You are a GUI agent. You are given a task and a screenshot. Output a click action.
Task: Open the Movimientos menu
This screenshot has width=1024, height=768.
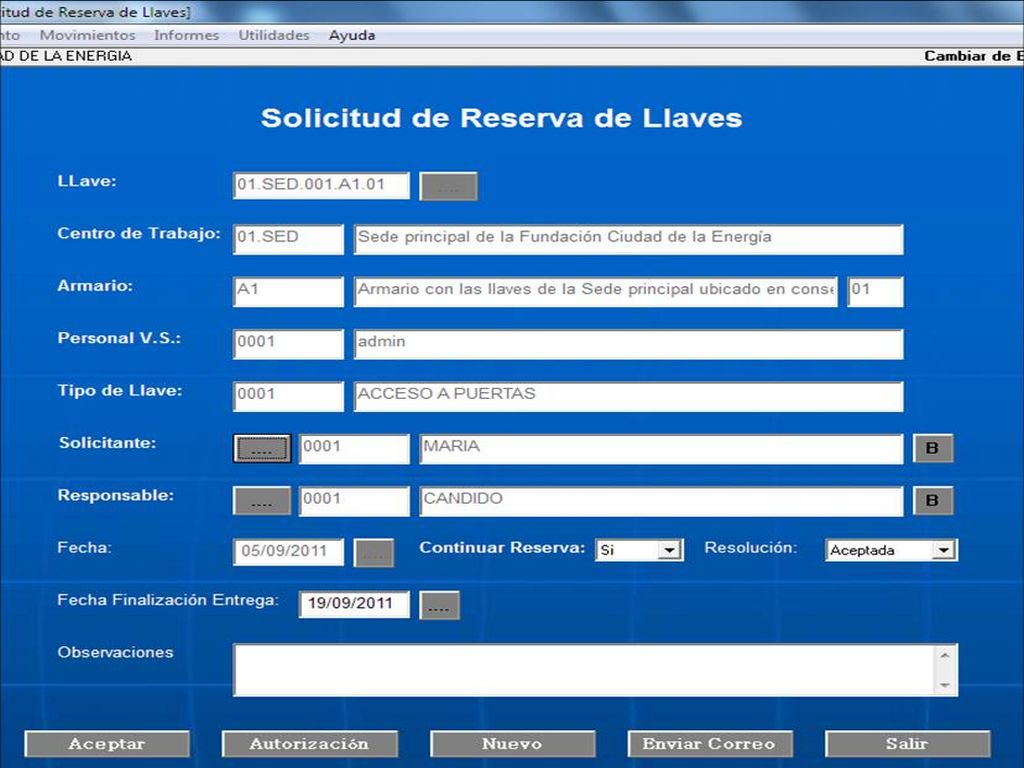[x=87, y=35]
